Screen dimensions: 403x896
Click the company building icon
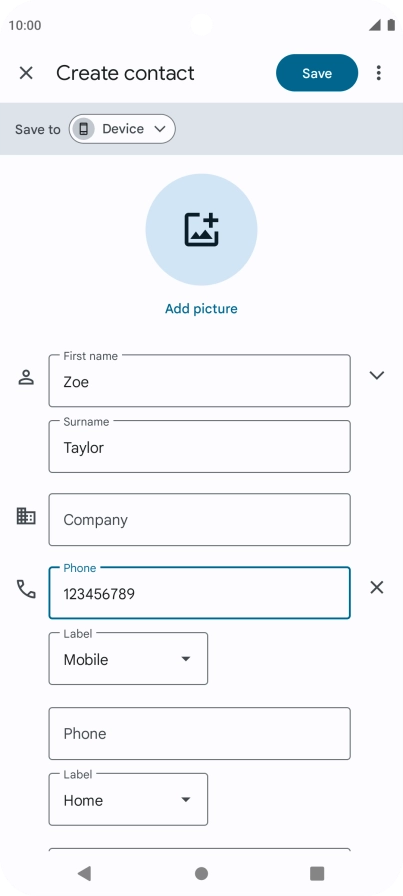(x=26, y=517)
